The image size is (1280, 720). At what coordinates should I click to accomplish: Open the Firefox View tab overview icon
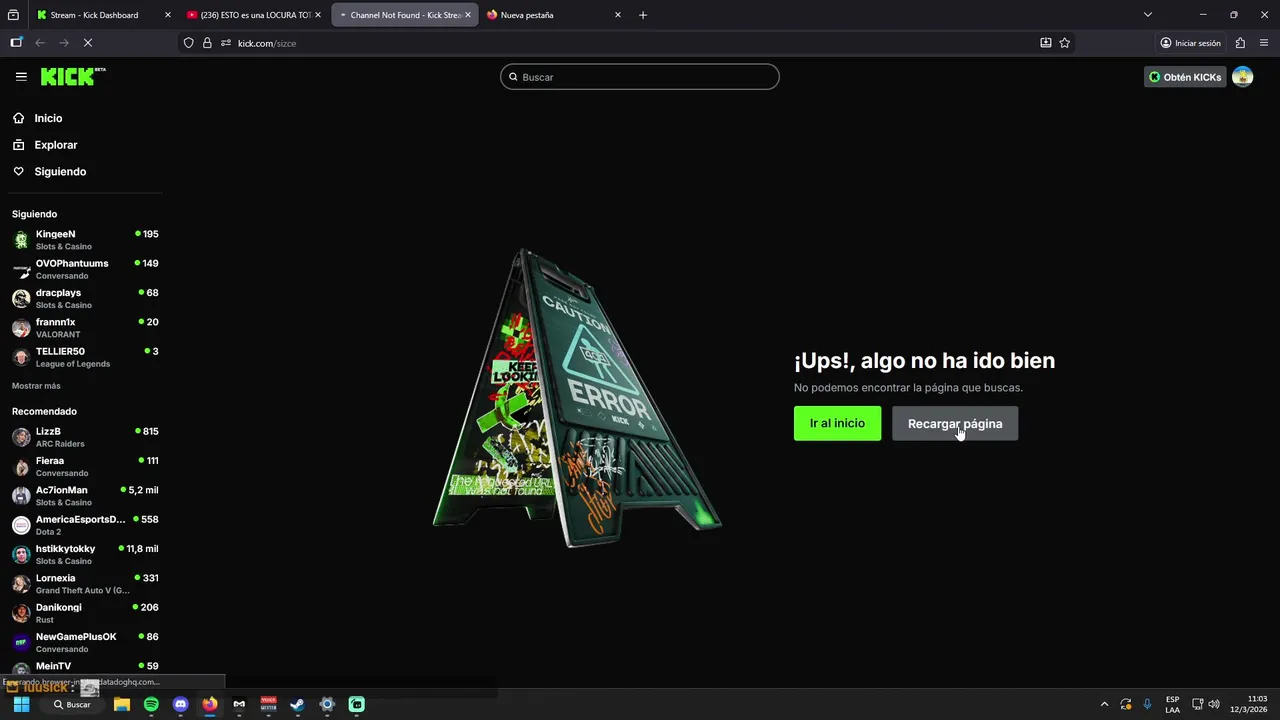point(13,15)
